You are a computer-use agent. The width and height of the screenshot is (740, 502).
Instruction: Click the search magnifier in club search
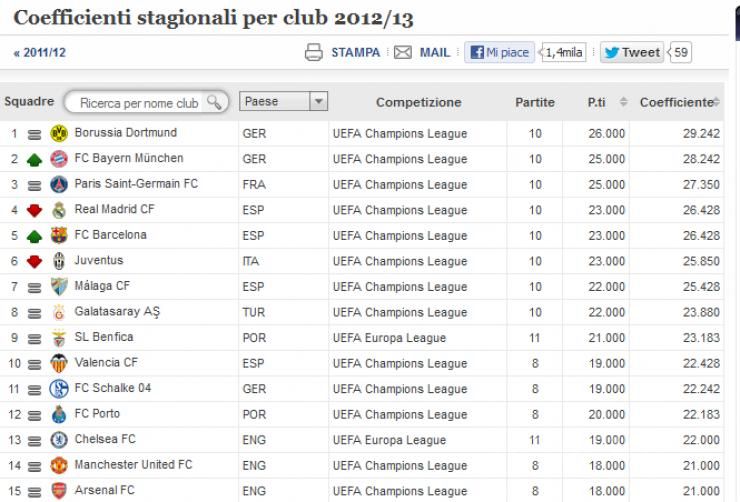[214, 102]
